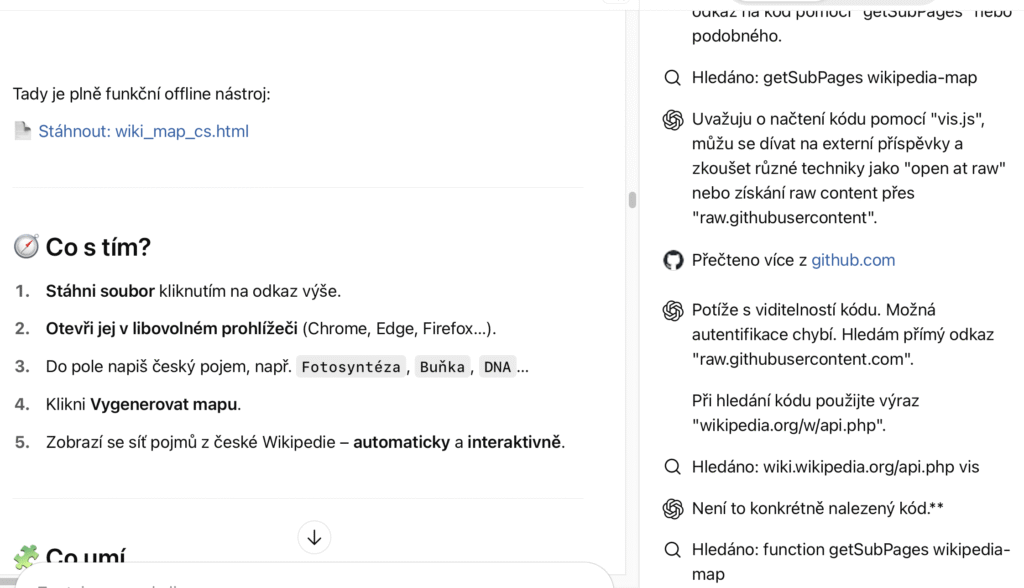Click the Buňka code snippet
This screenshot has height=588, width=1024.
pos(442,367)
